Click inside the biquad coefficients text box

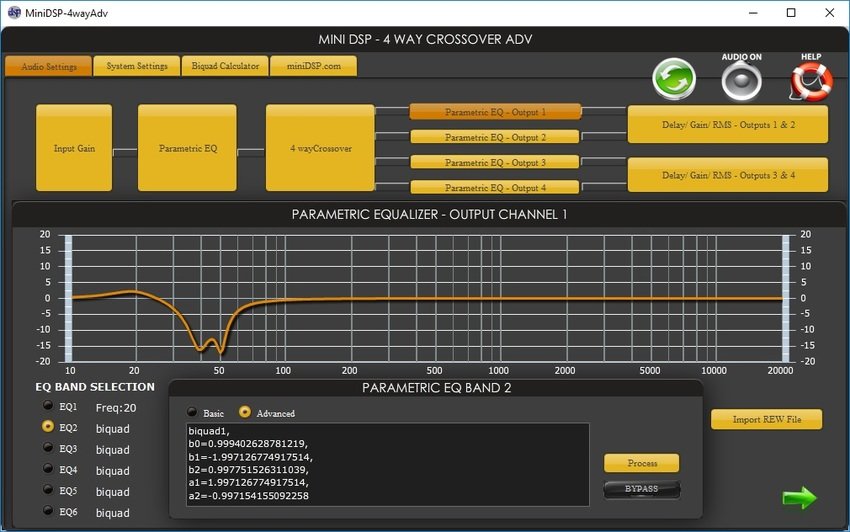388,465
